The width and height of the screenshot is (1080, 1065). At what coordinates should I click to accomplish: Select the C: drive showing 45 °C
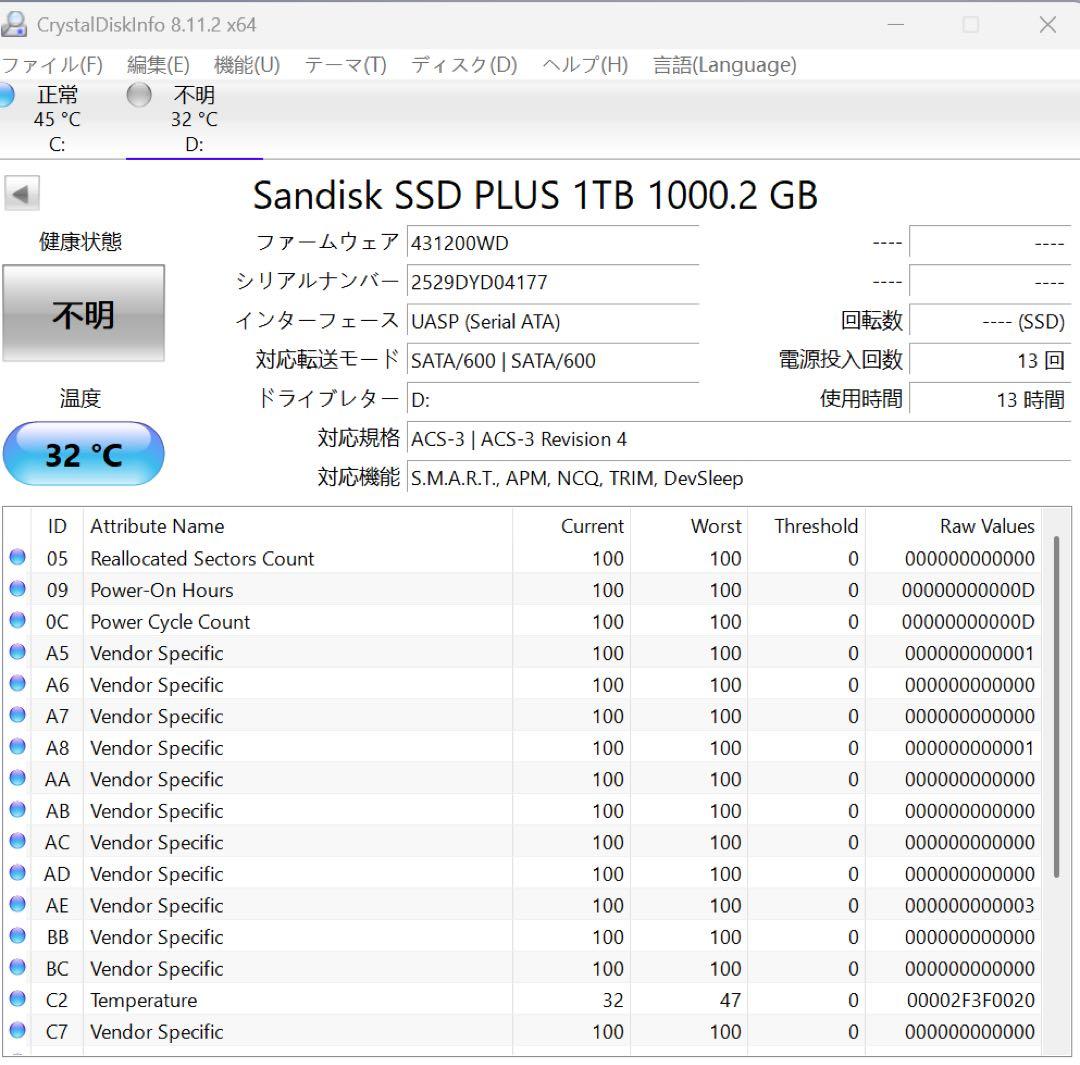[56, 118]
